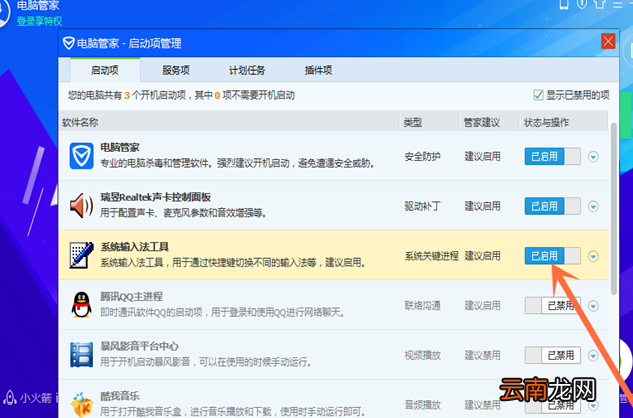
Task: Uncheck 显示已禁用的项 checkbox
Action: (x=538, y=95)
